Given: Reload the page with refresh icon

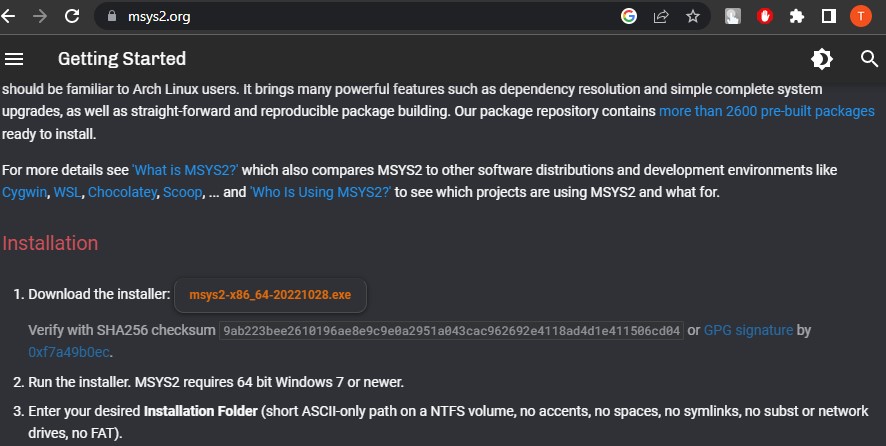Looking at the screenshot, I should point(72,16).
